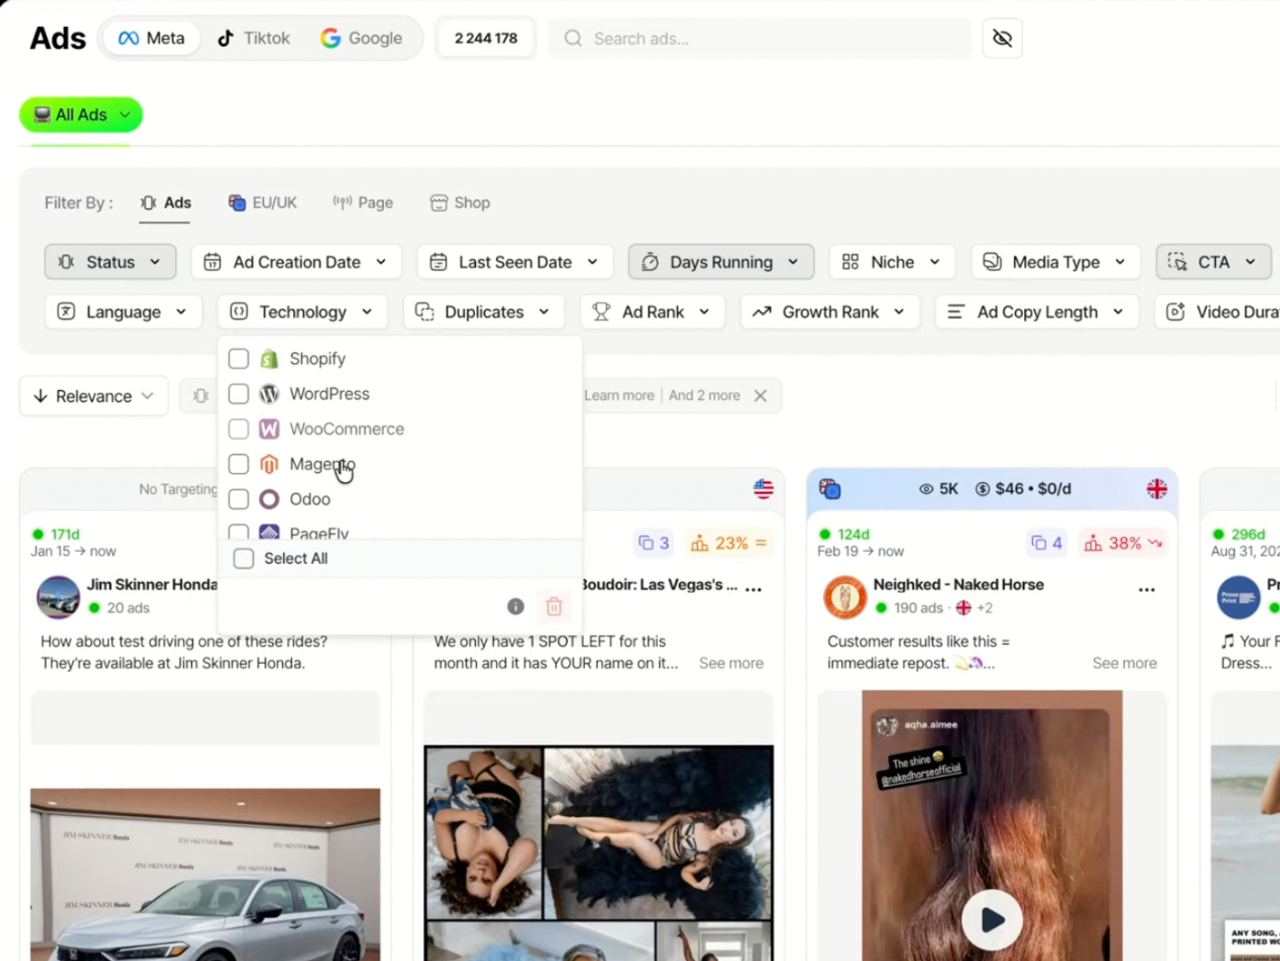Click the WooCommerce logo icon

(x=269, y=429)
